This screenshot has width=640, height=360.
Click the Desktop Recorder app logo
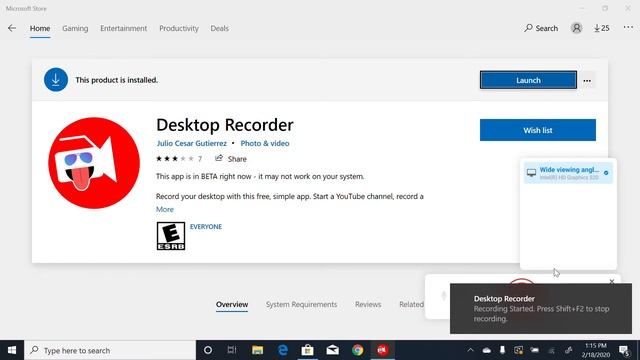click(x=94, y=163)
